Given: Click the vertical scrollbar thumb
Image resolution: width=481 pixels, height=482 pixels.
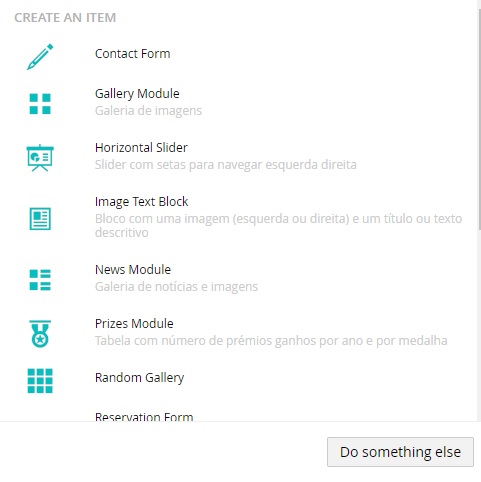Looking at the screenshot, I should click(479, 120).
